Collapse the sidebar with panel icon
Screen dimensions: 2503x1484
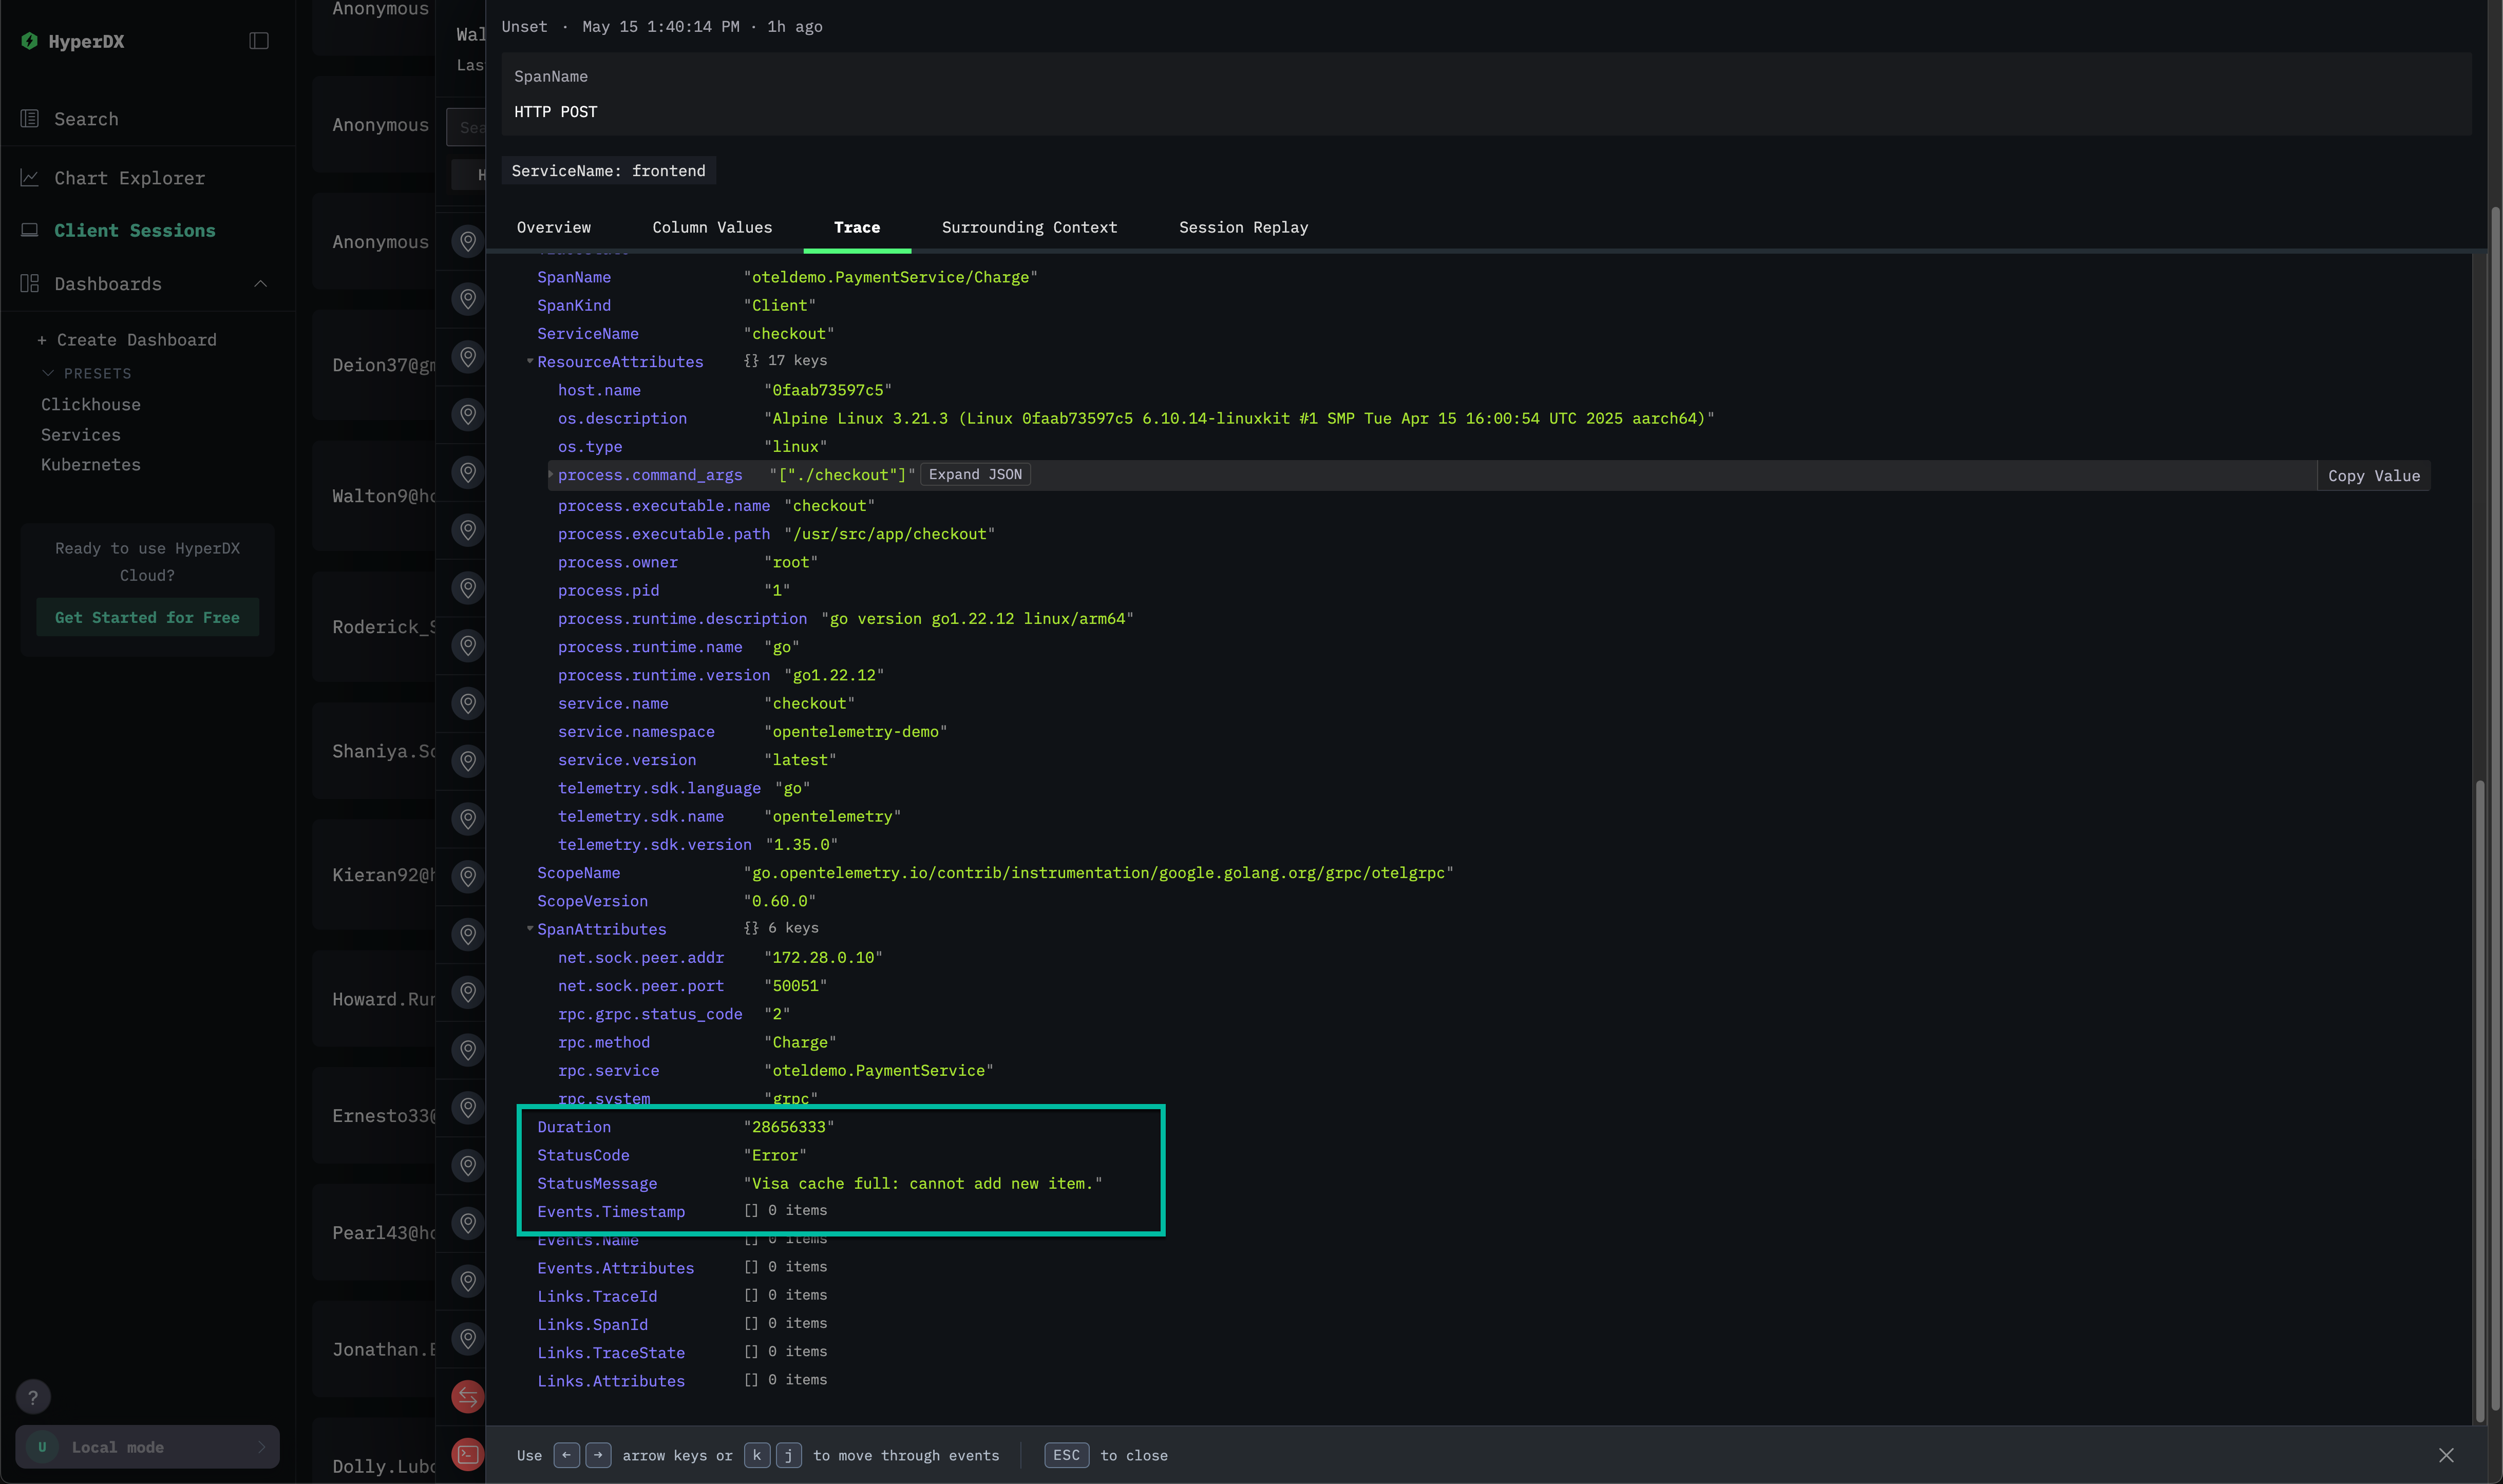[x=259, y=41]
